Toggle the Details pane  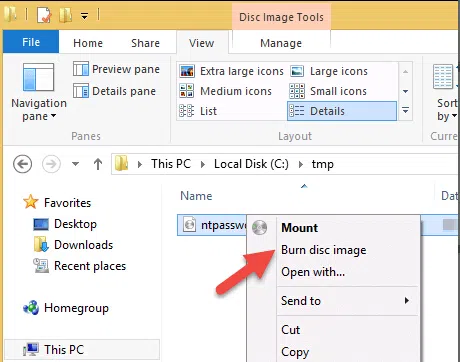click(x=114, y=91)
